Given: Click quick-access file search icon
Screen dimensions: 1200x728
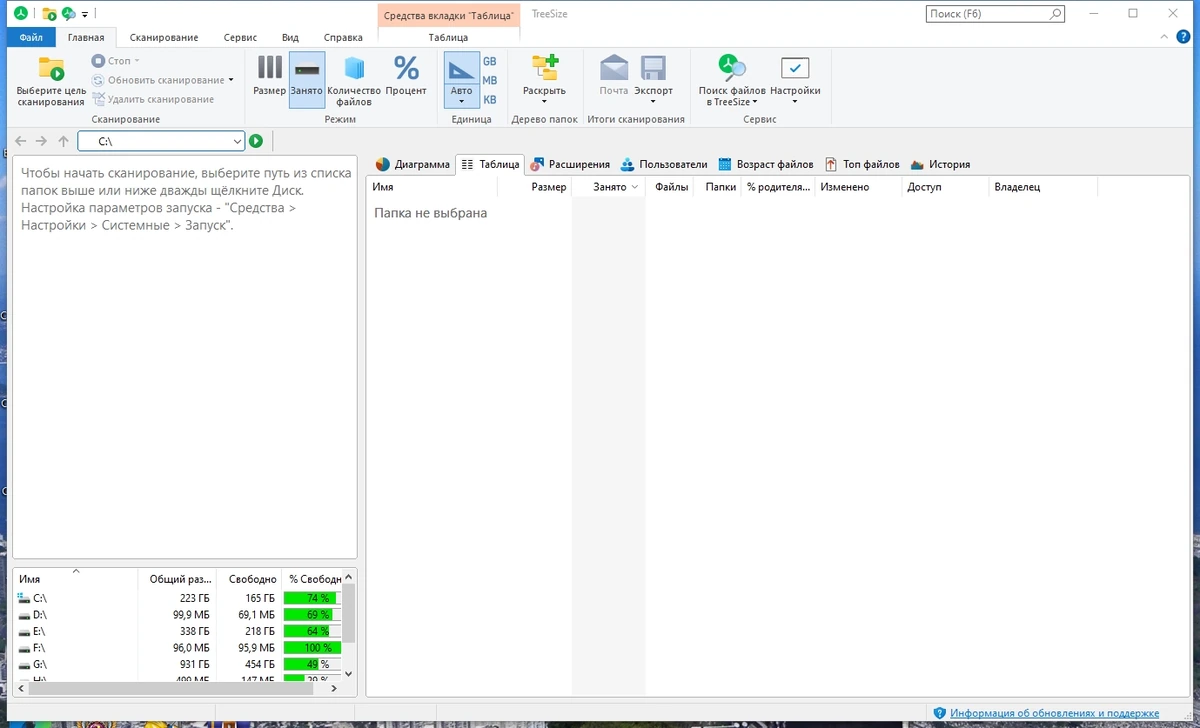Looking at the screenshot, I should pos(68,14).
